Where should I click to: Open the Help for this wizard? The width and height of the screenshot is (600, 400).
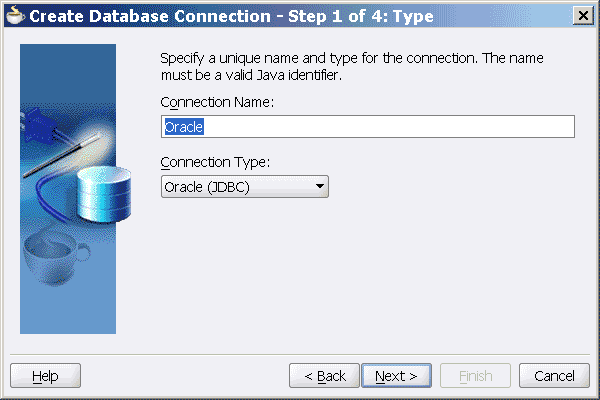(45, 376)
